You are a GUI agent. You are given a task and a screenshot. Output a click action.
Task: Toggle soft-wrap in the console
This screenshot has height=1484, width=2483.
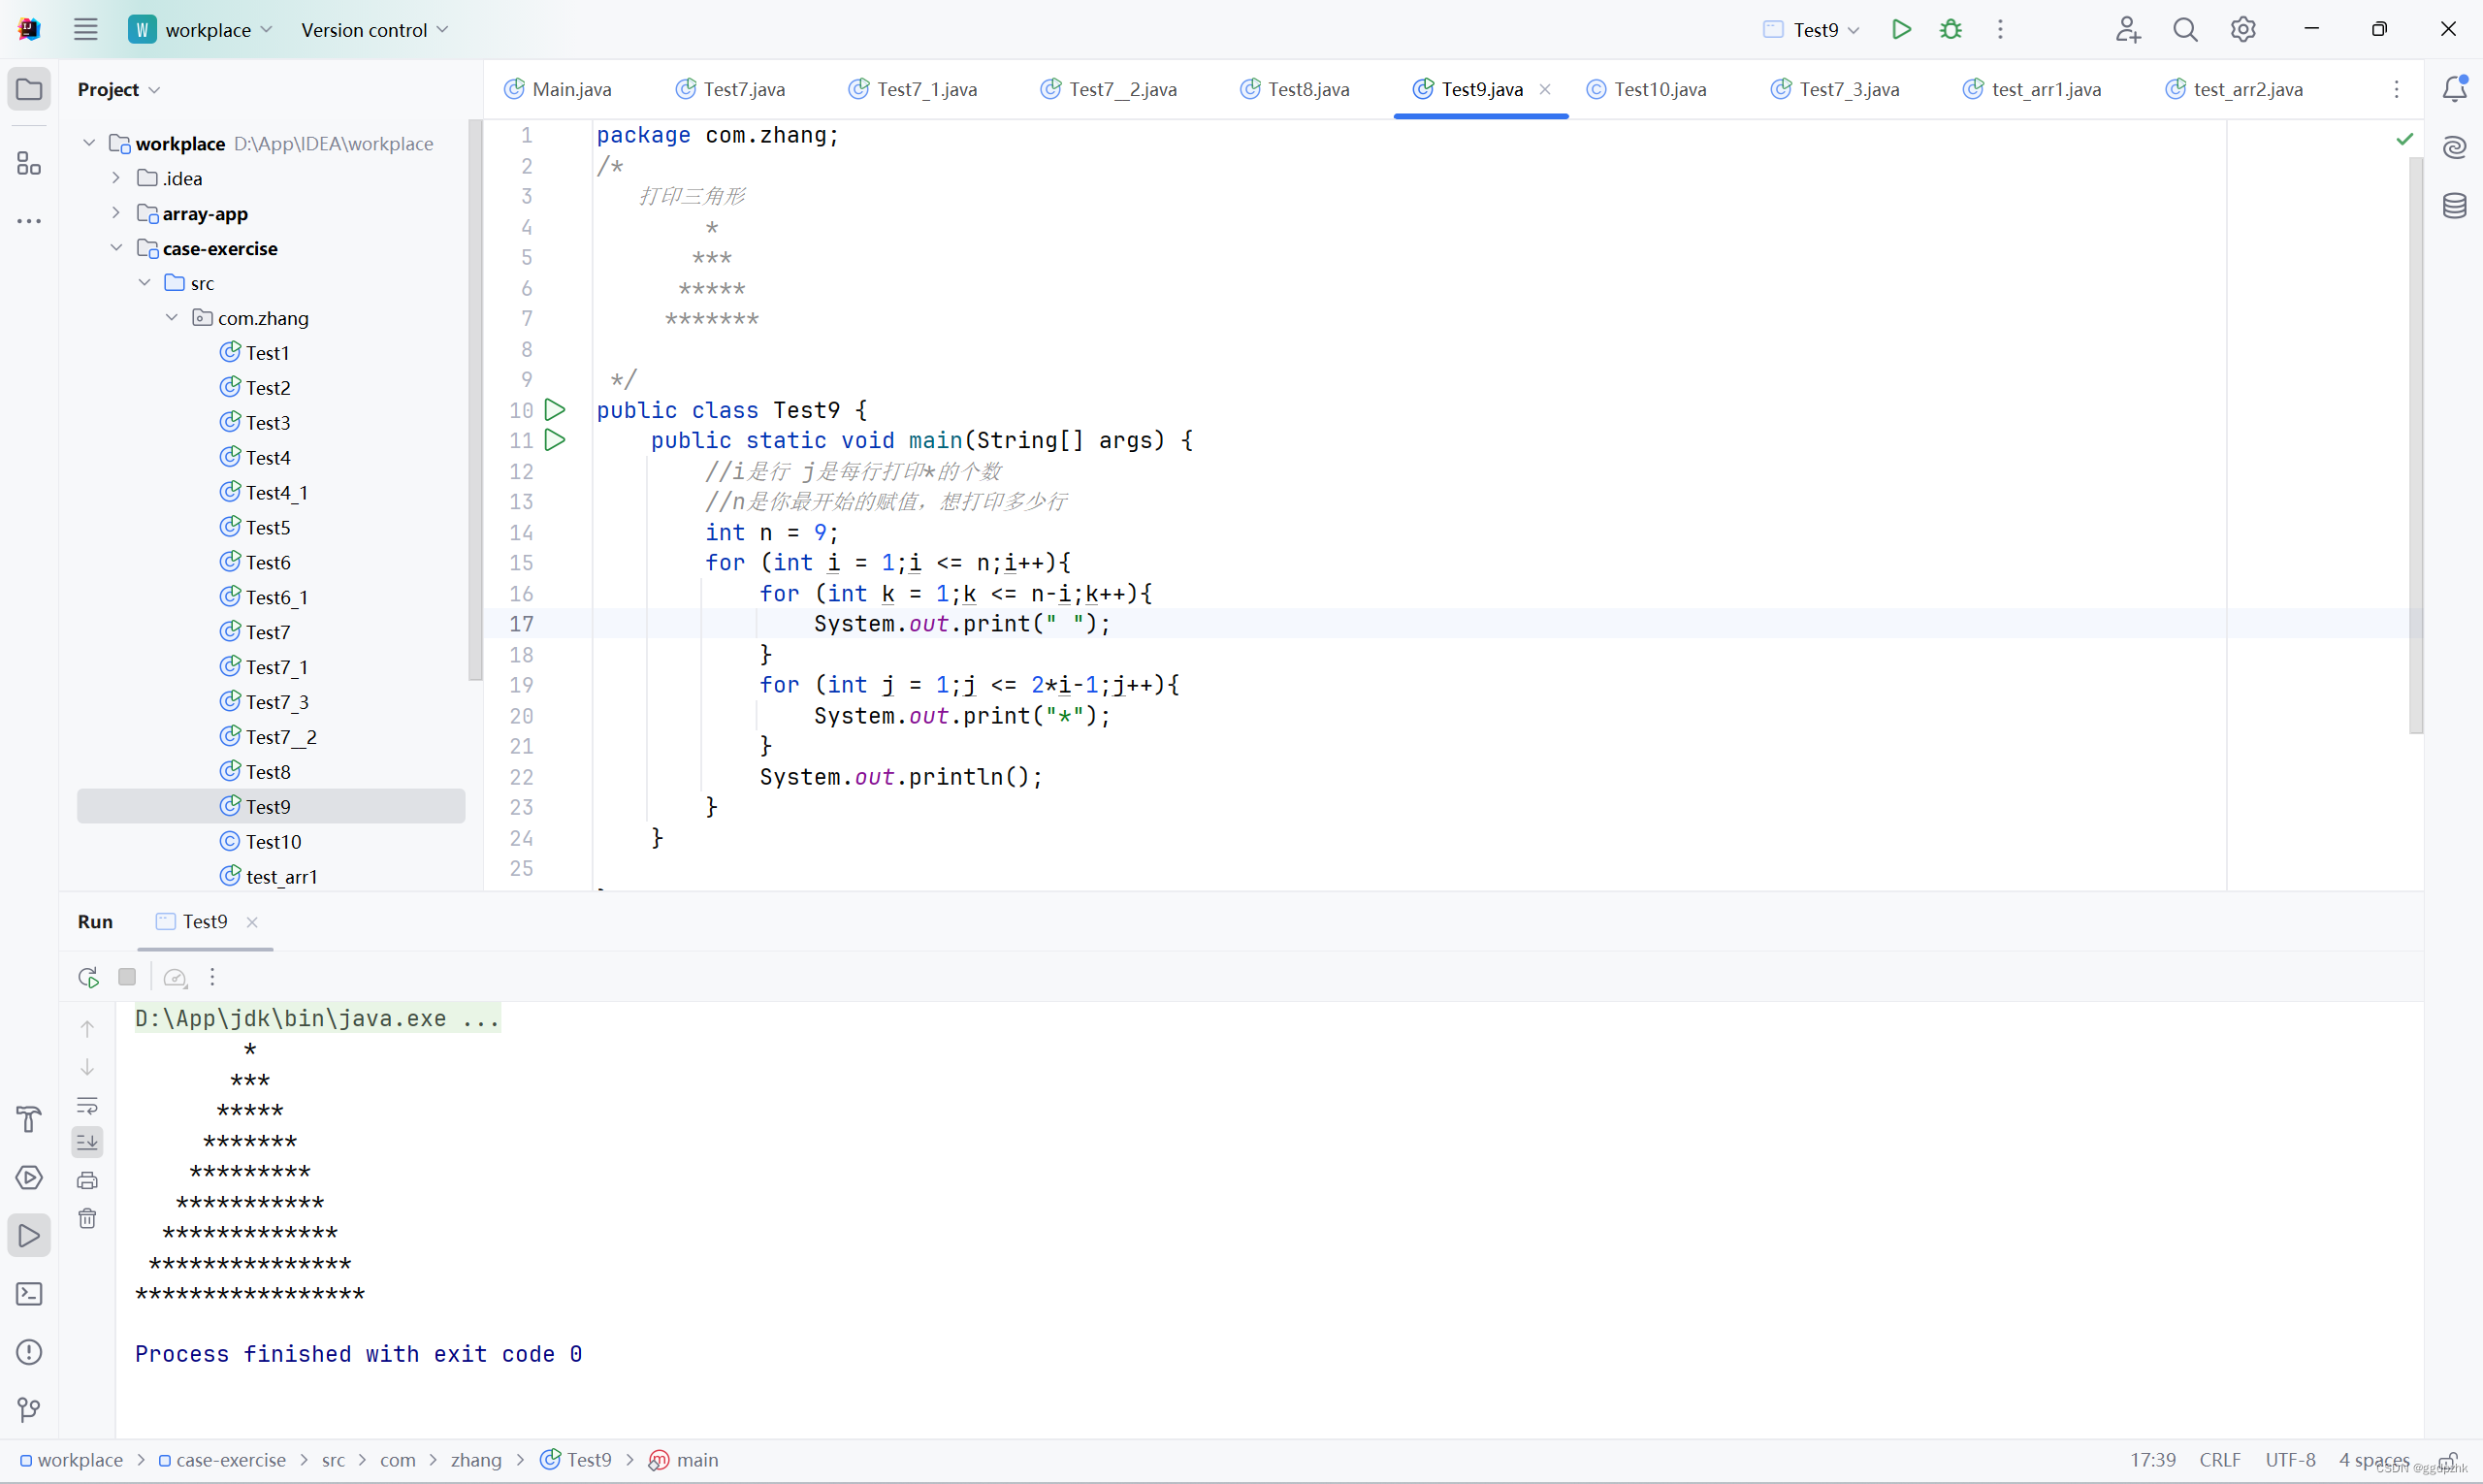pos(88,1105)
